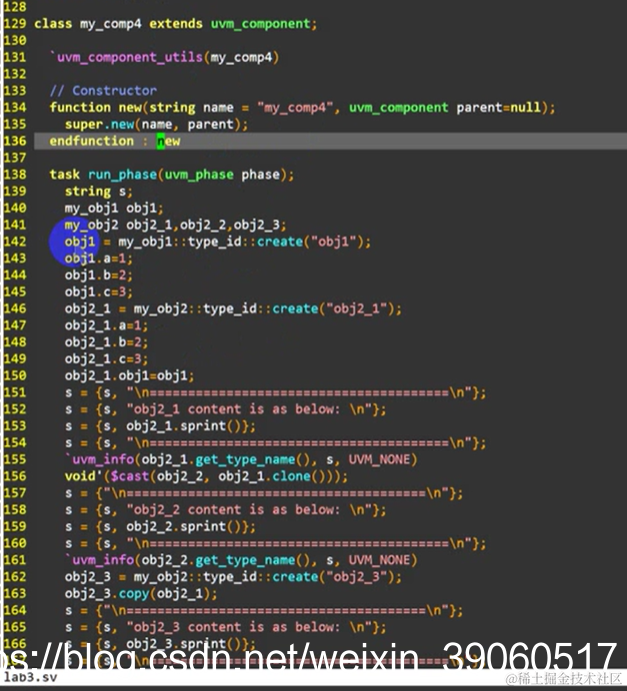
Task: Click `uvm_info(obj2_2.get_type_name() line
Action: tap(241, 560)
